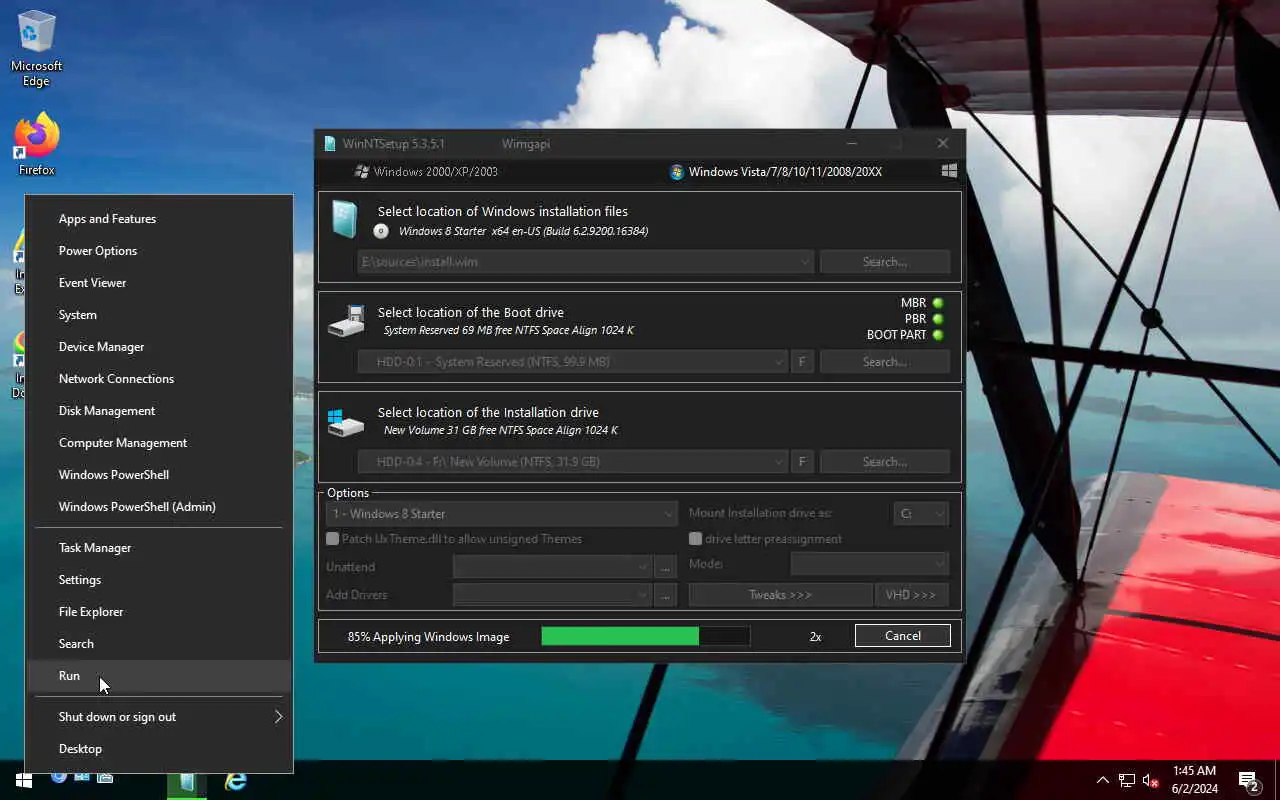The width and height of the screenshot is (1280, 800).
Task: Click Search button for Boot drive
Action: pyautogui.click(x=885, y=362)
